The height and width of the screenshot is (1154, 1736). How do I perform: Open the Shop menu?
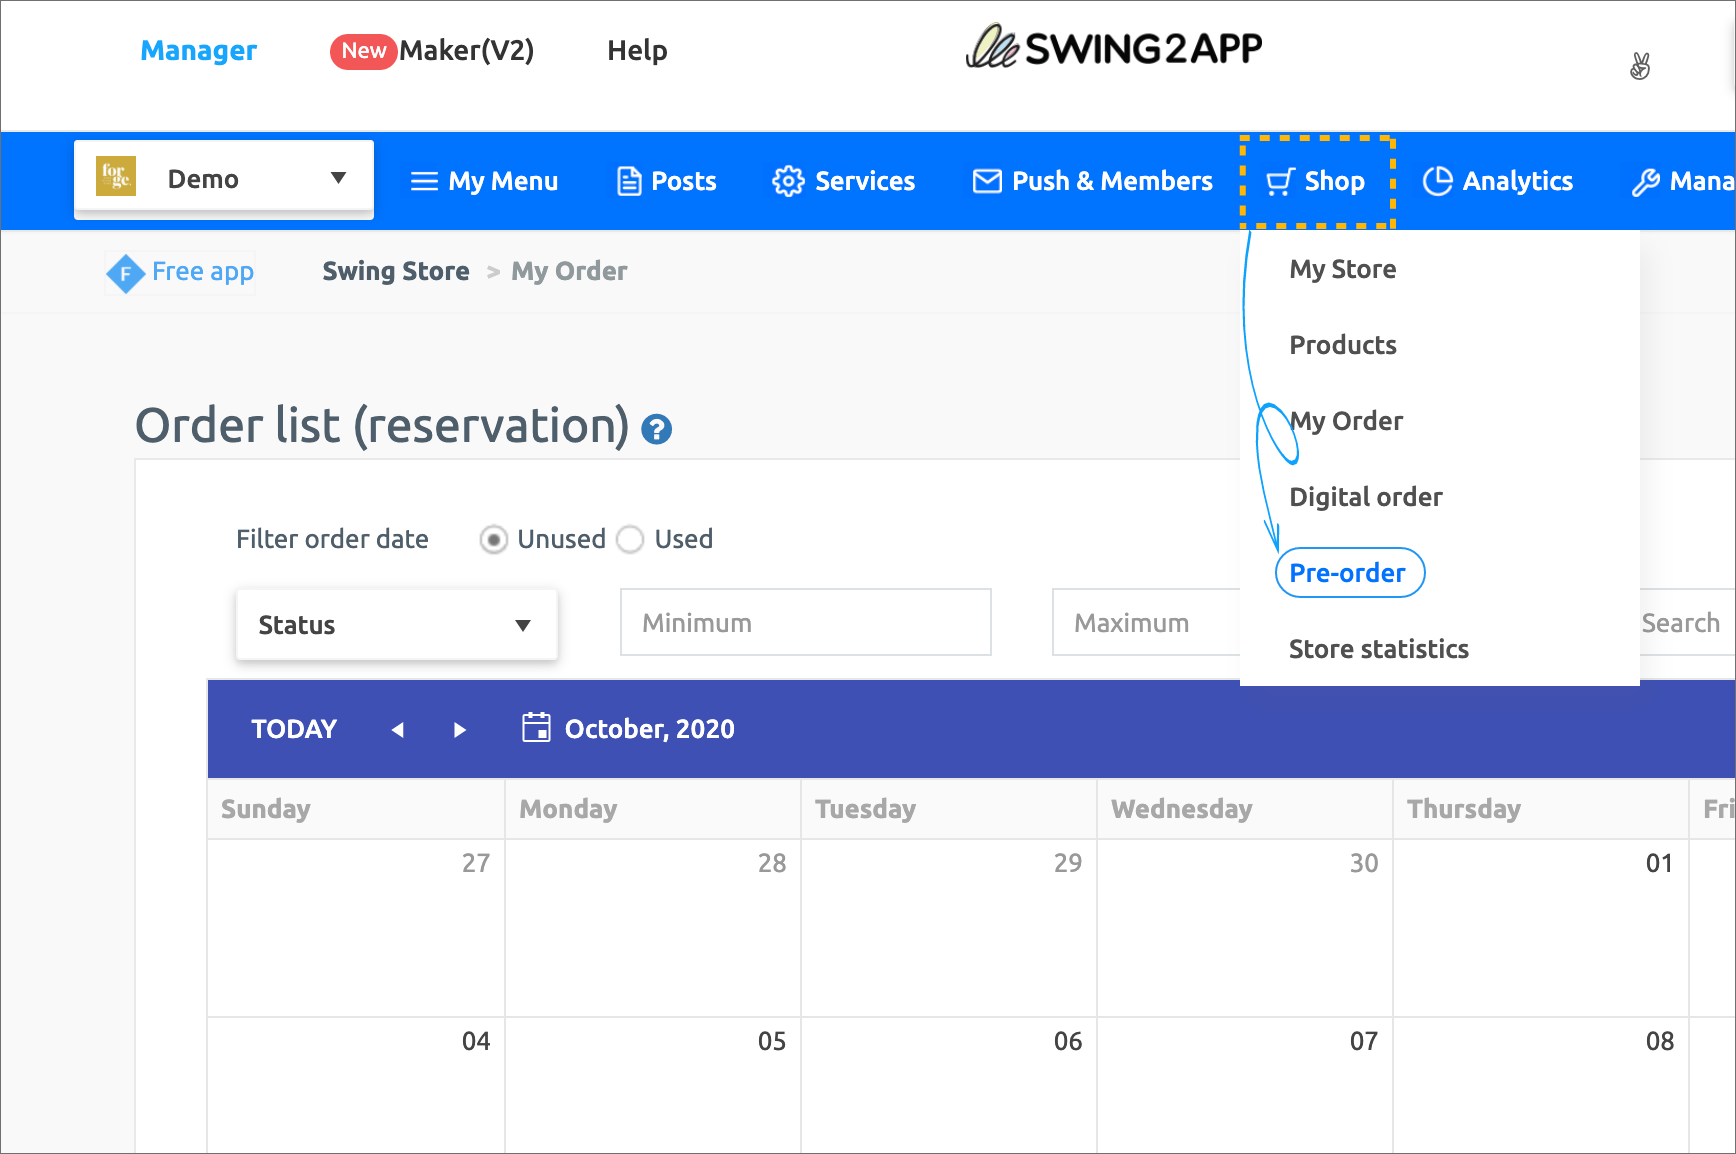coord(1317,181)
